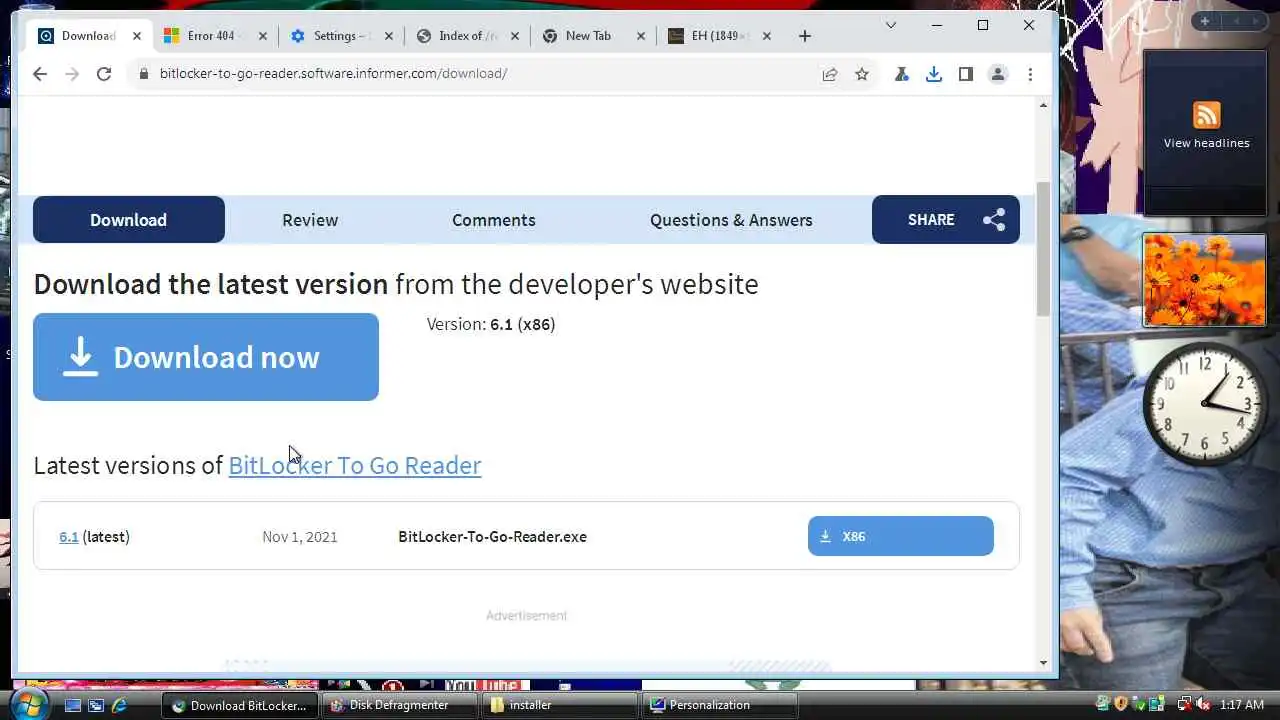Open installer folder from the taskbar
Screen dimensions: 1280x720
point(560,705)
